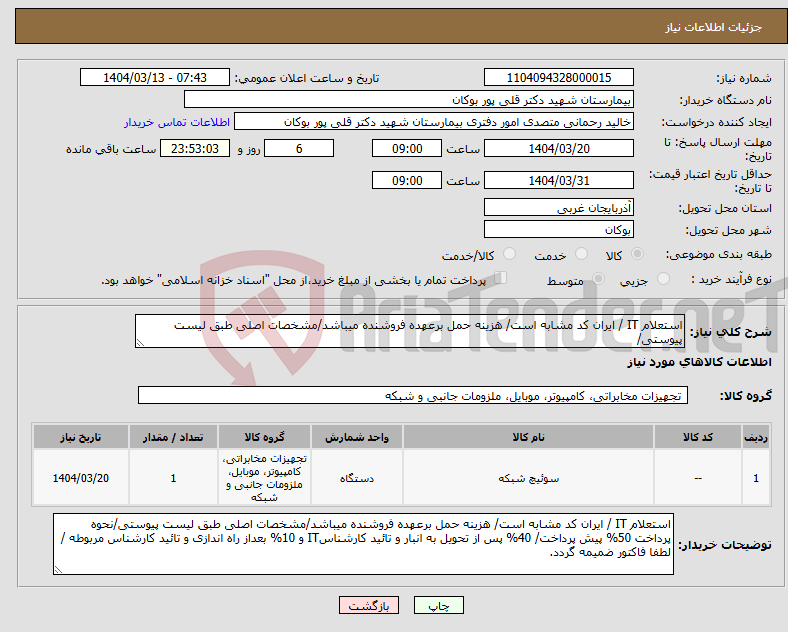
Task: Open the اطلاعات تماس خریدار link
Action: pos(177,122)
